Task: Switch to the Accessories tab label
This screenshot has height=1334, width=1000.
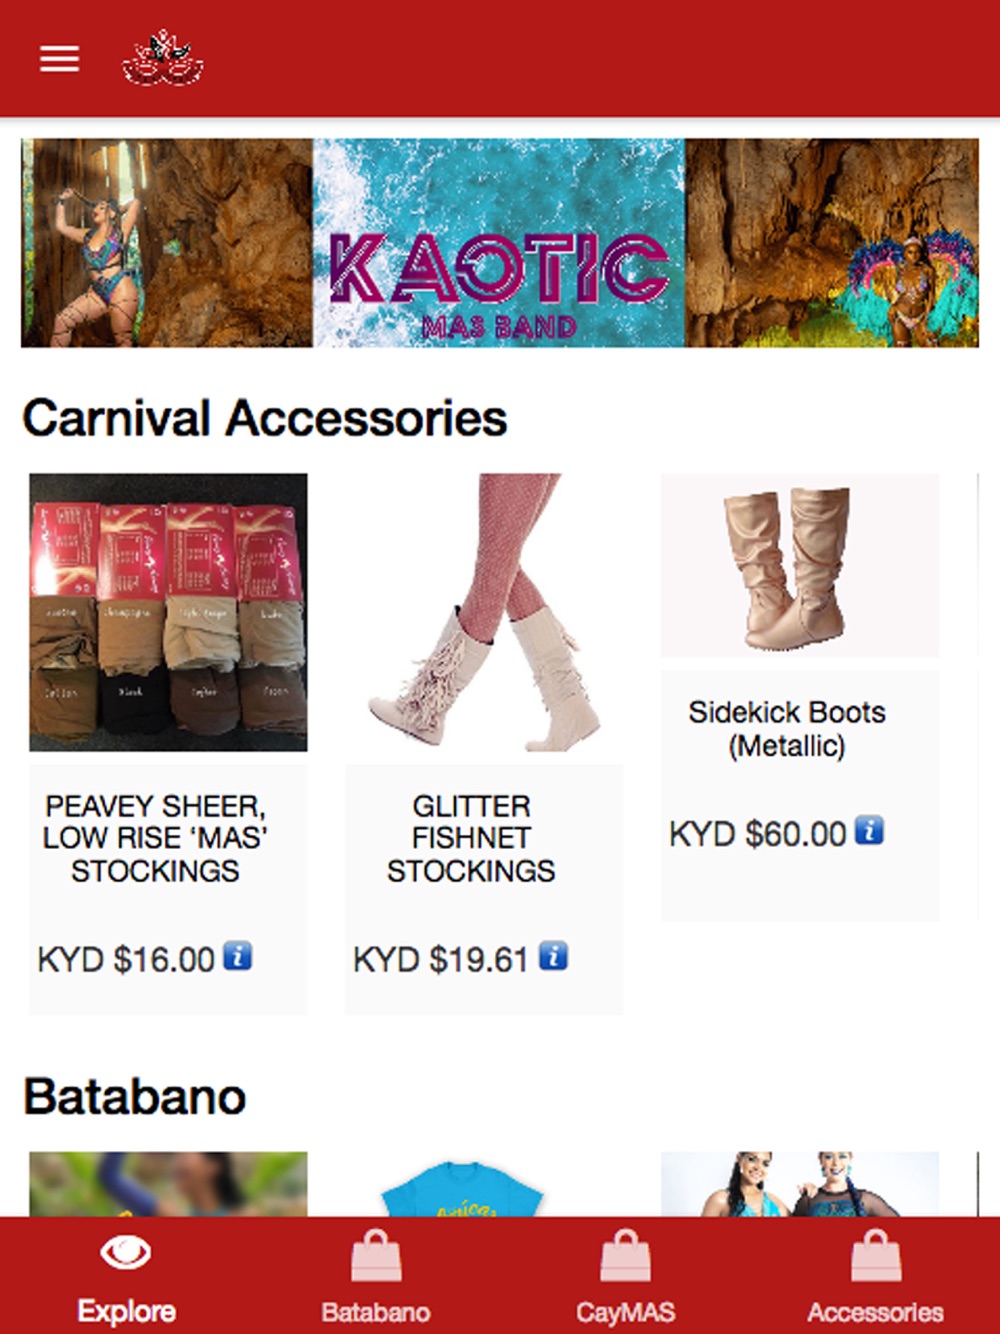Action: click(x=876, y=1312)
